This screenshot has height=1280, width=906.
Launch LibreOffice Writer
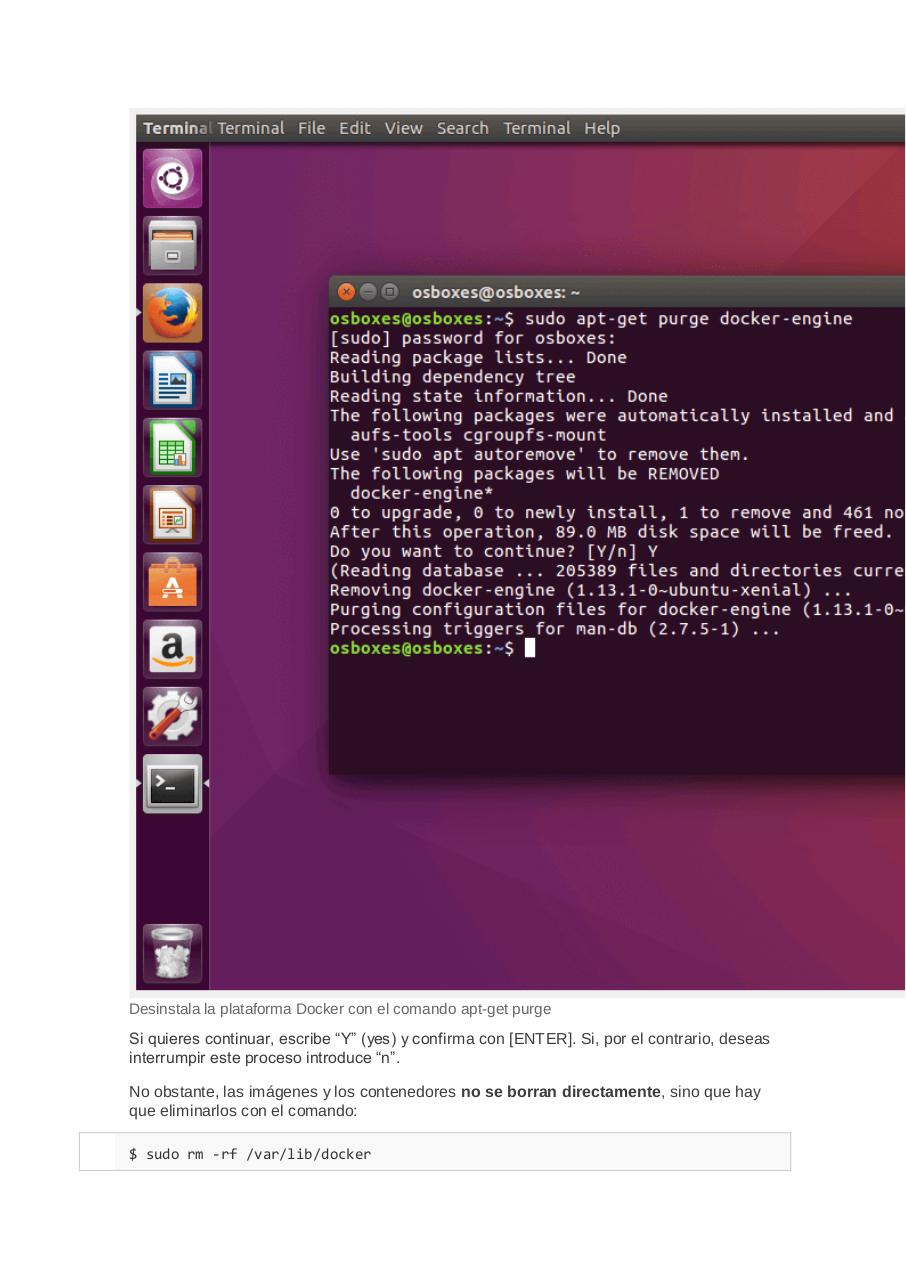[x=172, y=380]
